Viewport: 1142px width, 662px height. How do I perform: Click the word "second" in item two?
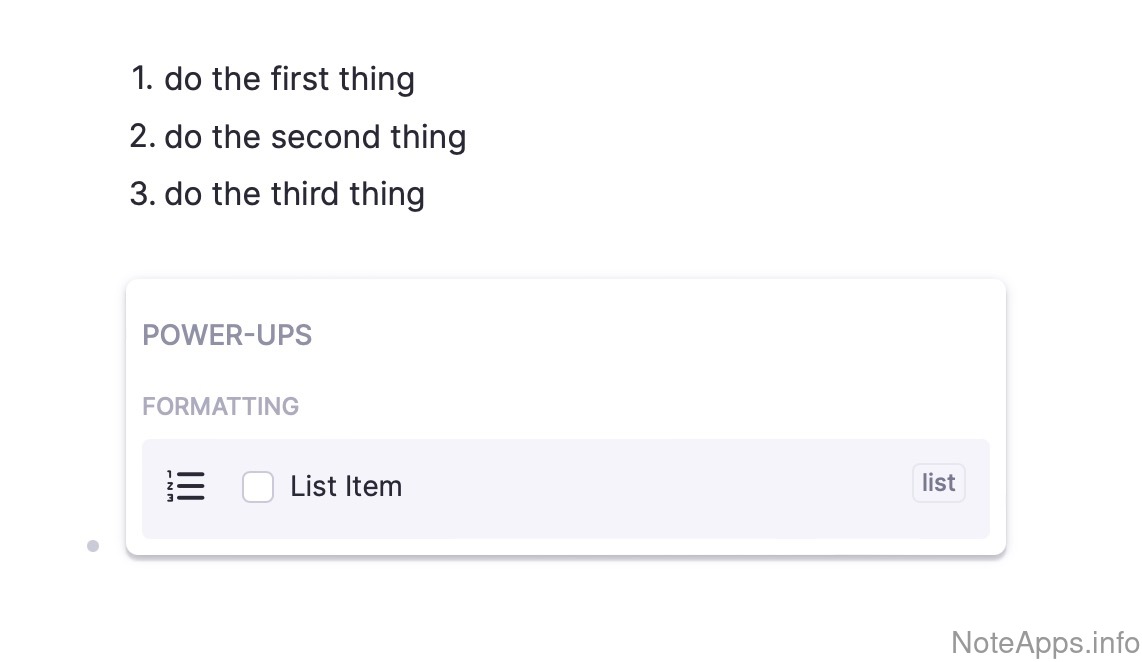click(x=323, y=137)
